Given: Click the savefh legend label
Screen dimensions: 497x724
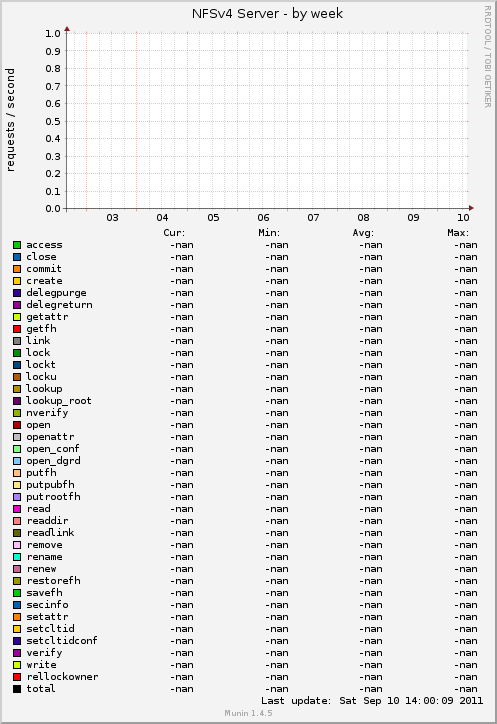Looking at the screenshot, I should coord(44,593).
